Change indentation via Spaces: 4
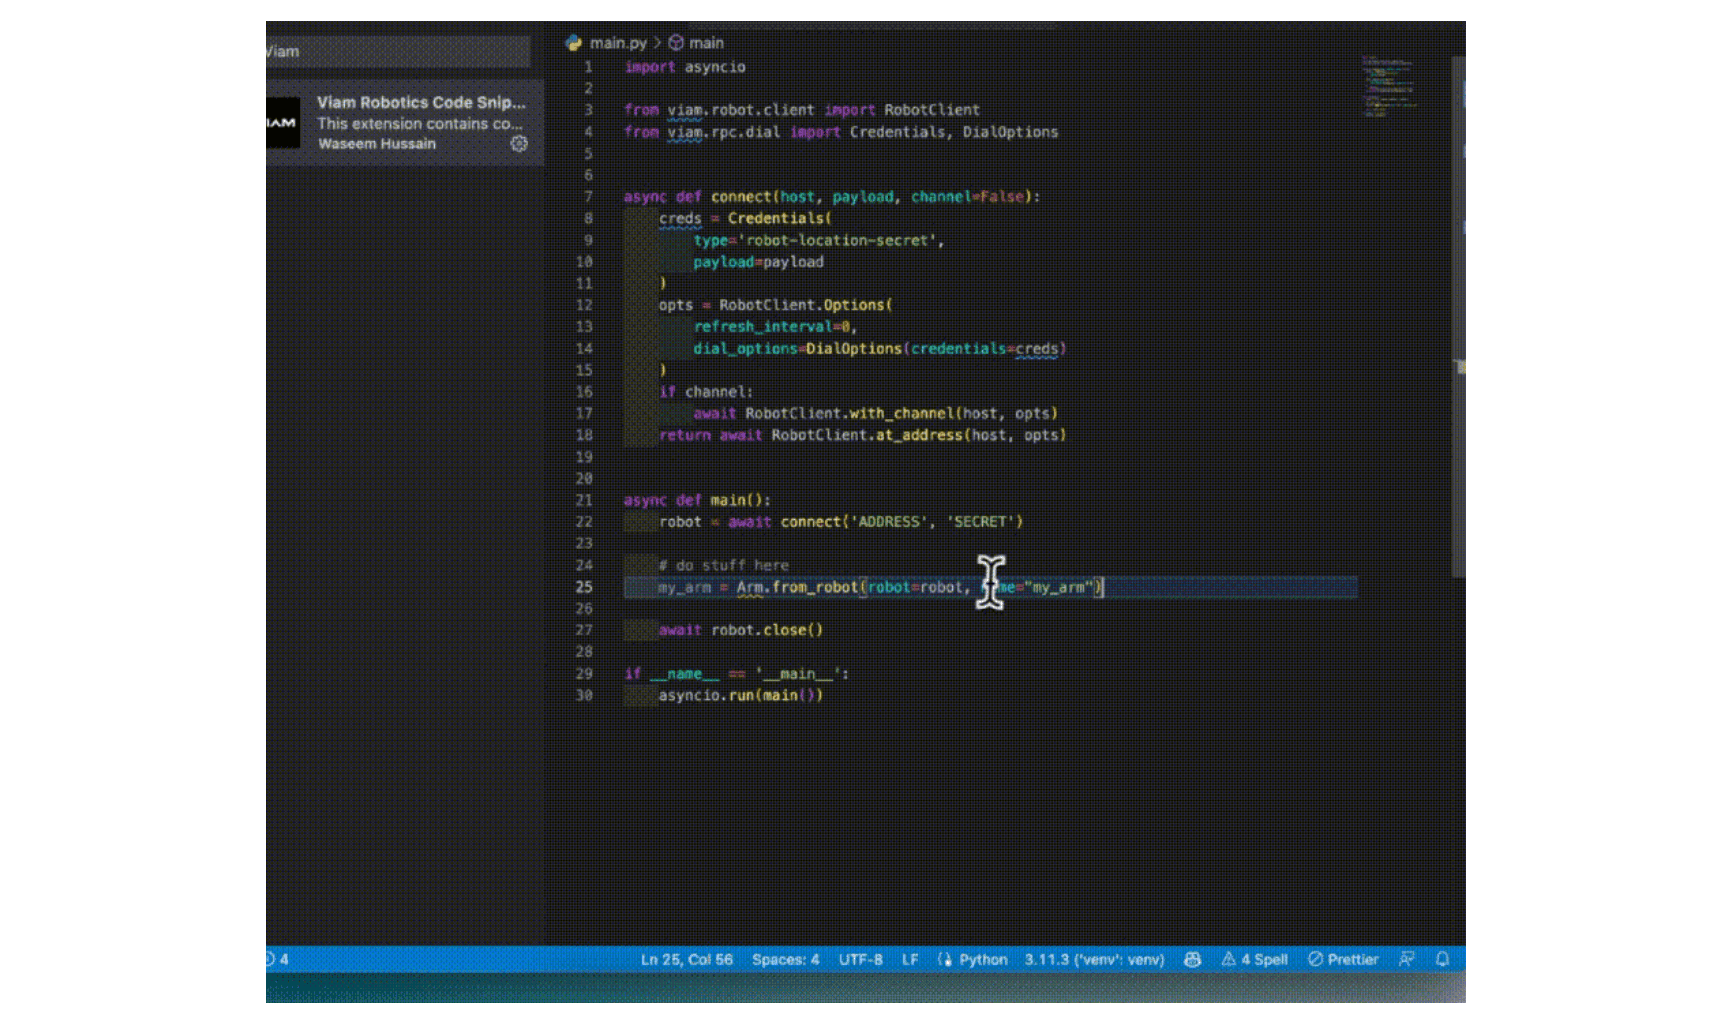 point(786,960)
